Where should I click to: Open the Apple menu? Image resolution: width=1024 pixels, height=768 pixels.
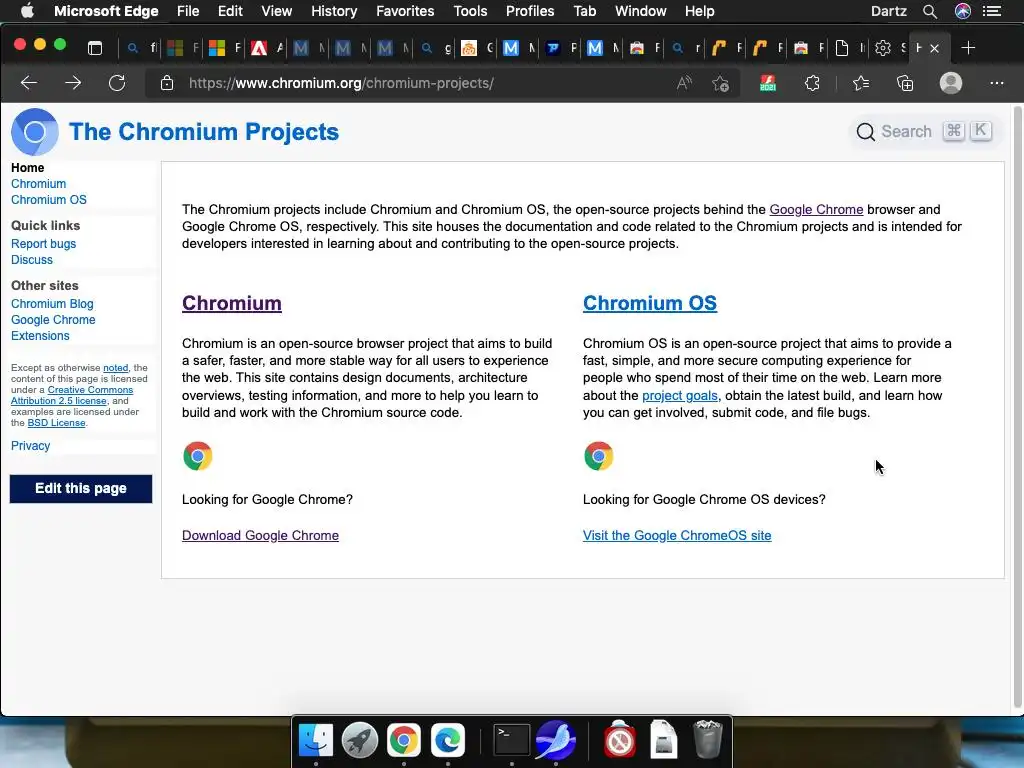(x=27, y=11)
